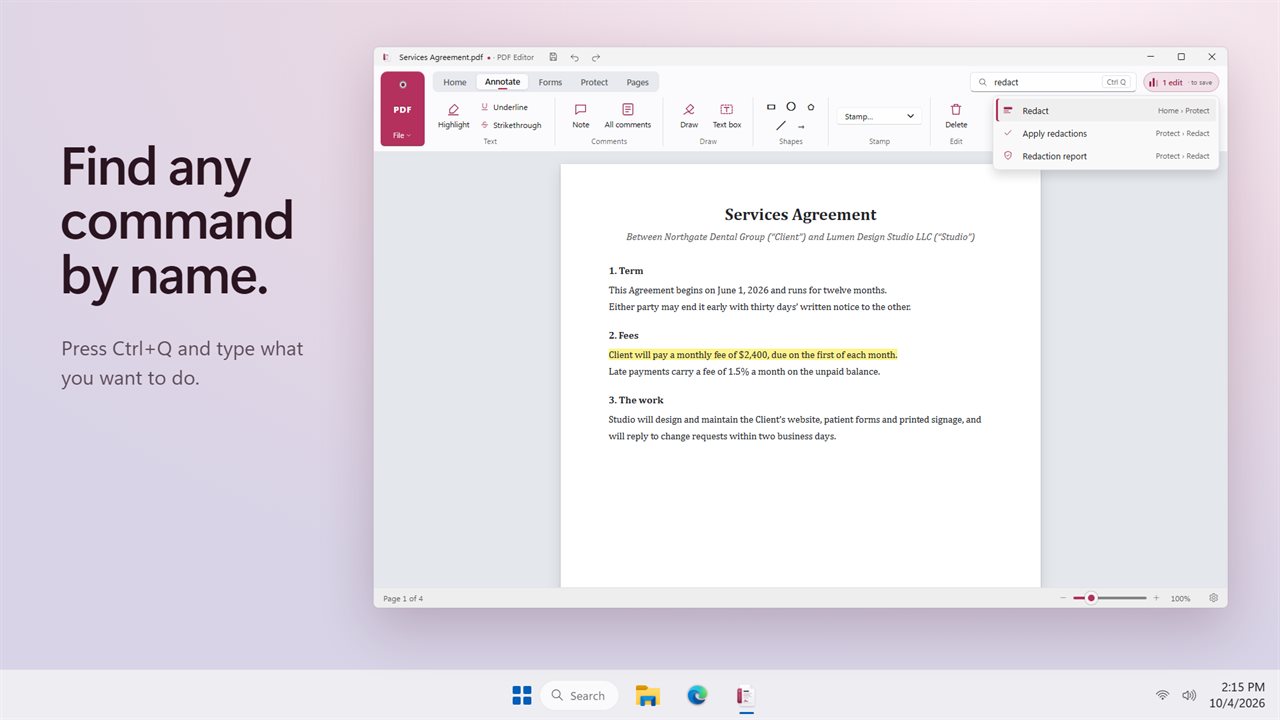The height and width of the screenshot is (720, 1280).
Task: Select the Draw tool
Action: pyautogui.click(x=689, y=116)
